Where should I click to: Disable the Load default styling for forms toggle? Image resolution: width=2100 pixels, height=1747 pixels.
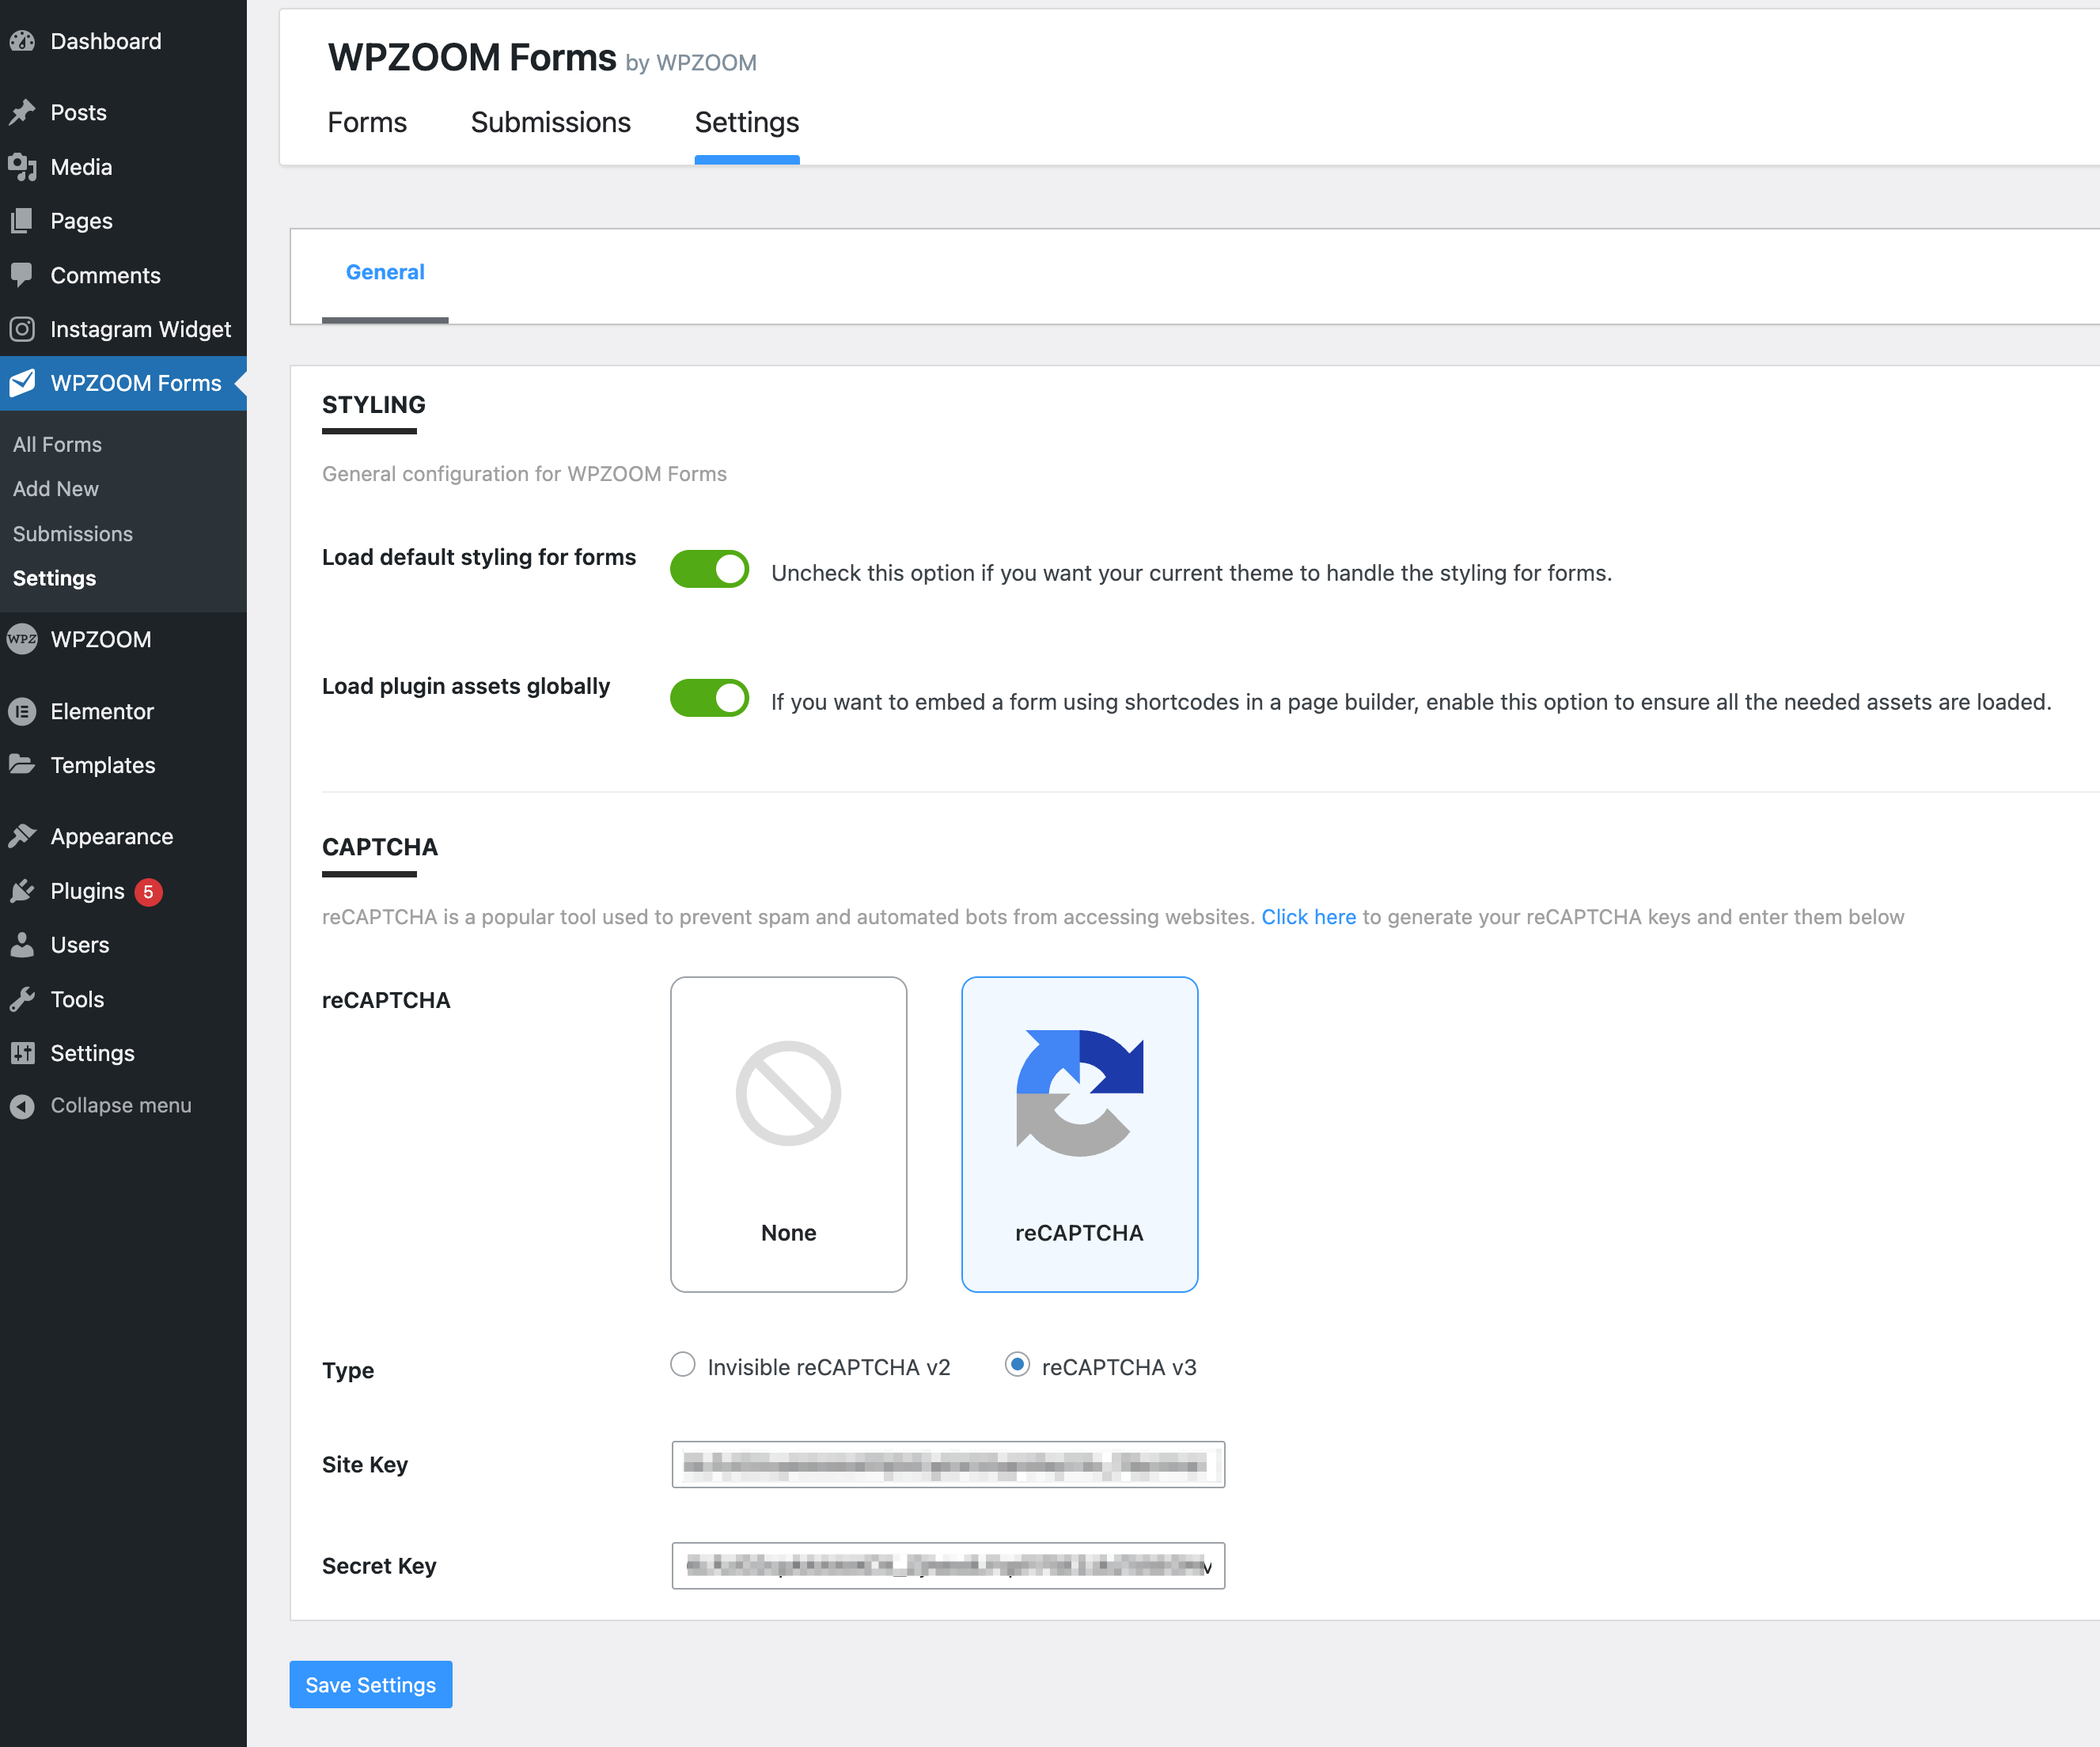coord(710,568)
